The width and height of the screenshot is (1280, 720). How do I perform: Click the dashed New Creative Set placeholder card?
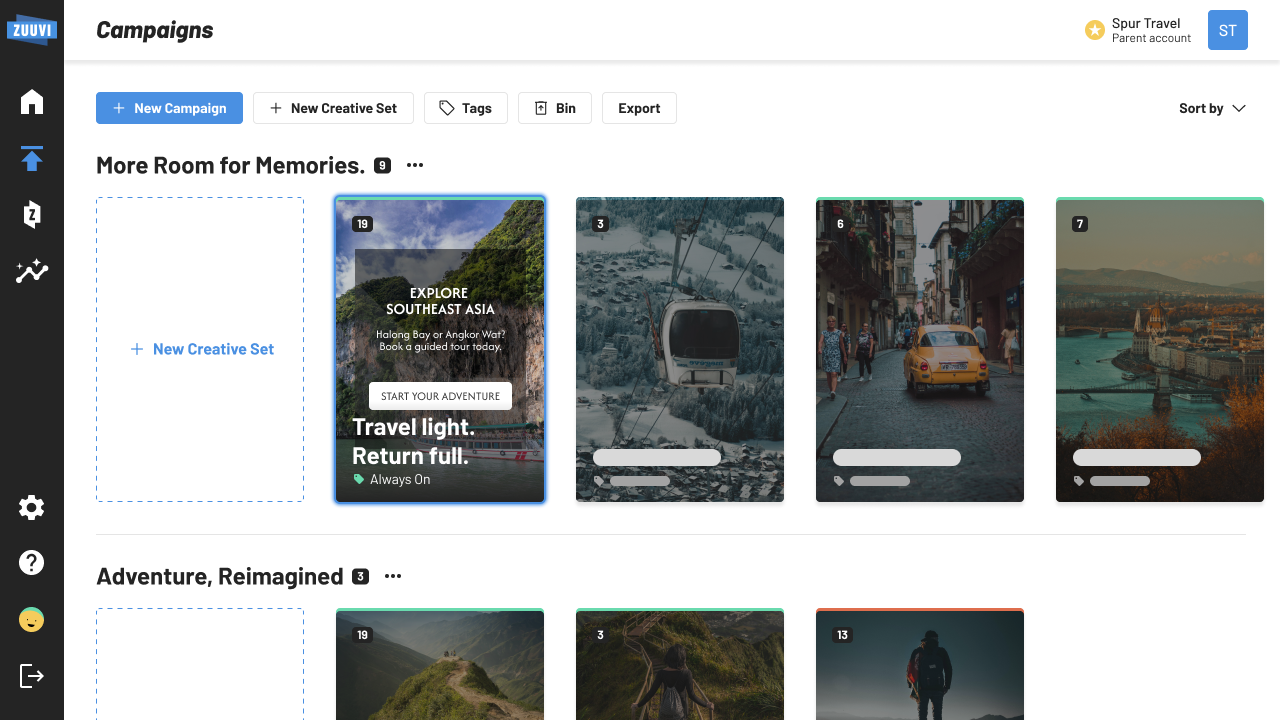coord(200,349)
